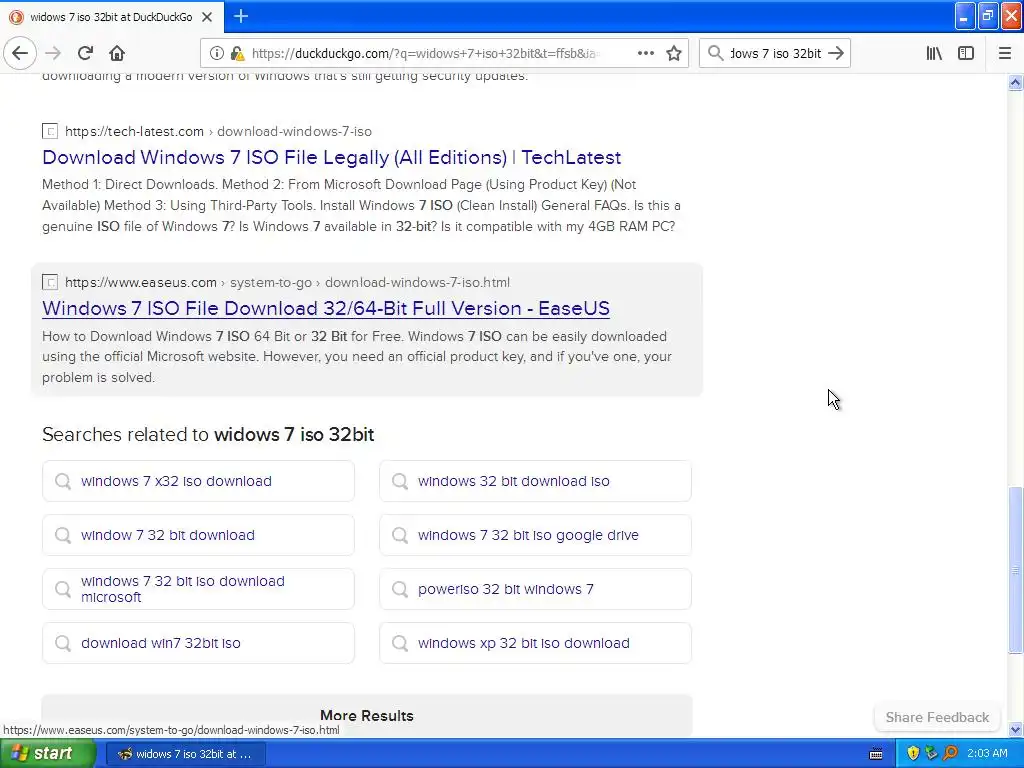Click the keyboard icon in the taskbar

coord(876,754)
